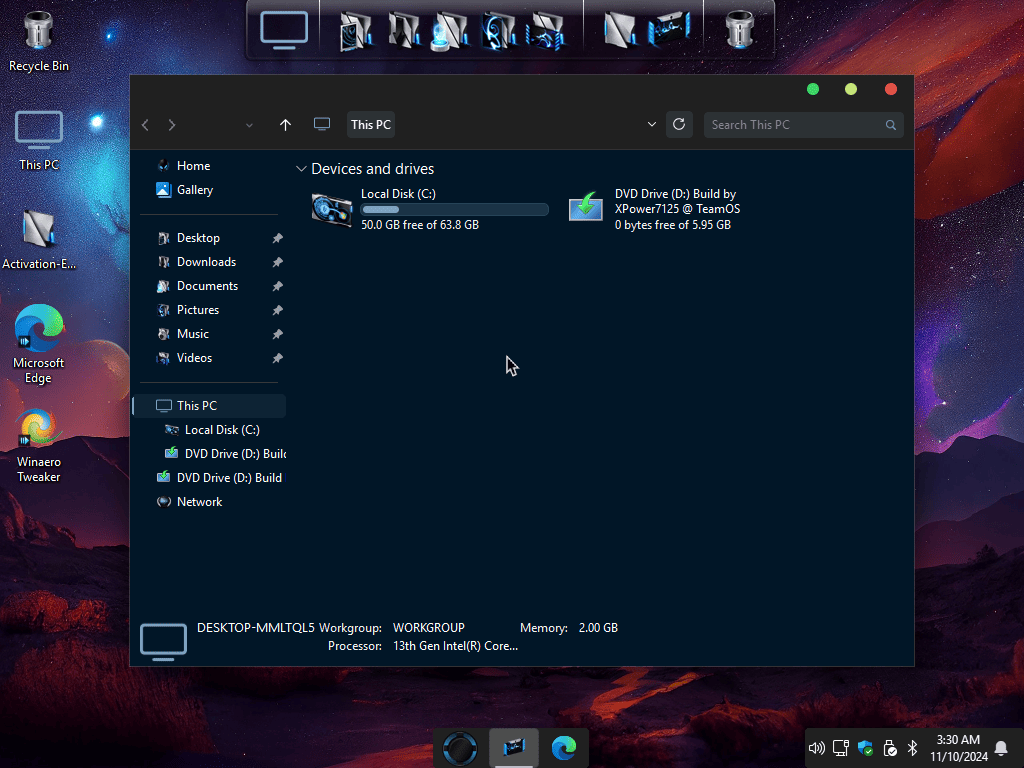Click the '2.00 GB' memory value

[x=598, y=628]
